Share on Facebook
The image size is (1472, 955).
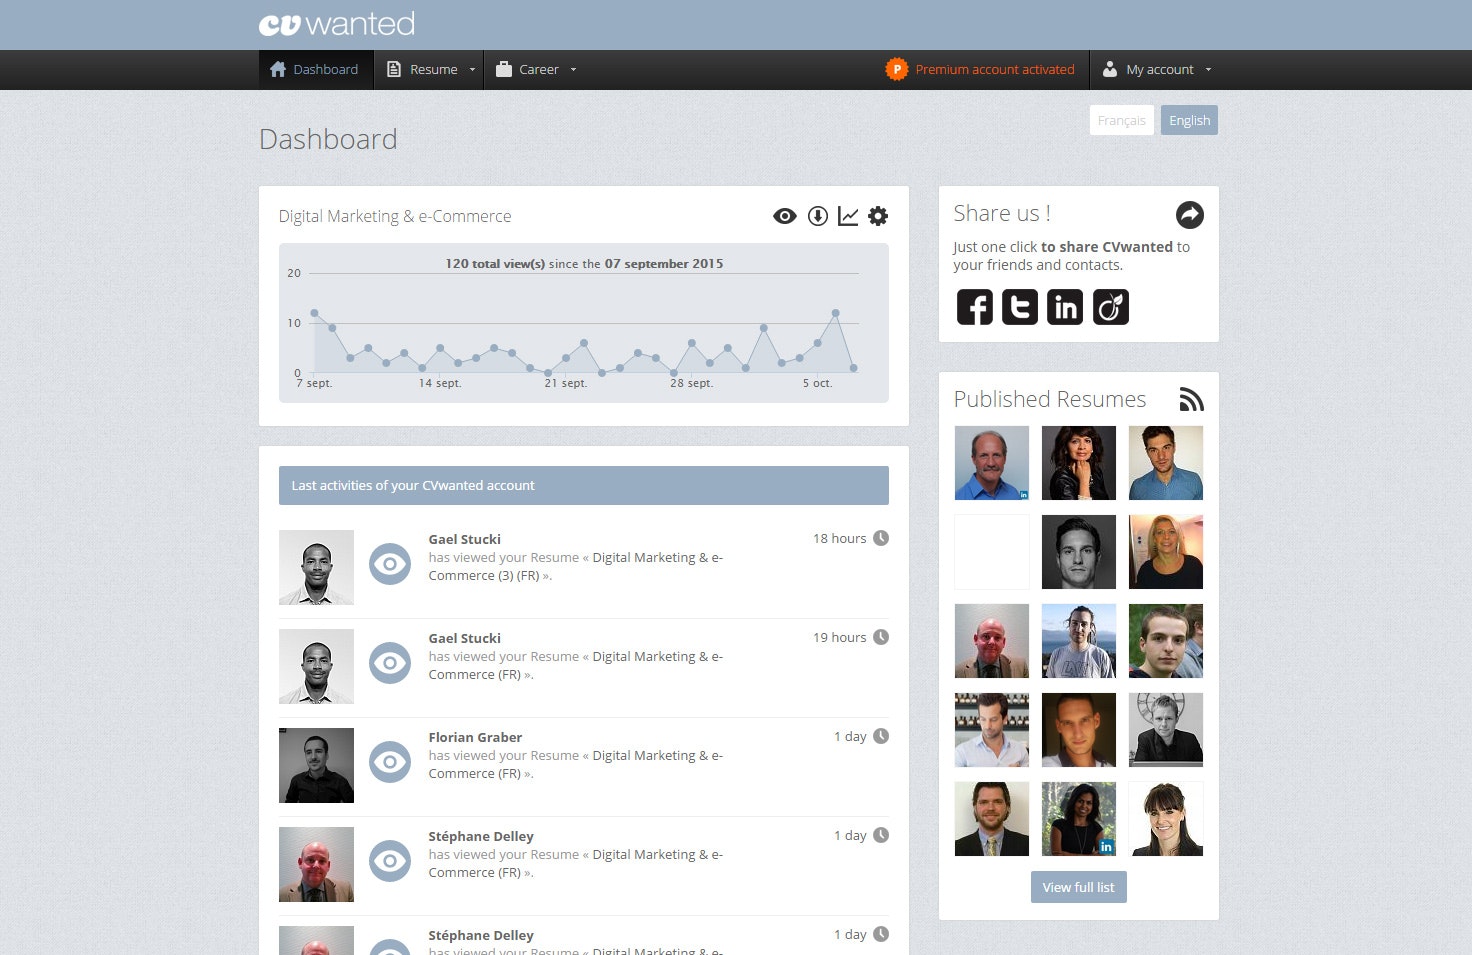(x=975, y=307)
